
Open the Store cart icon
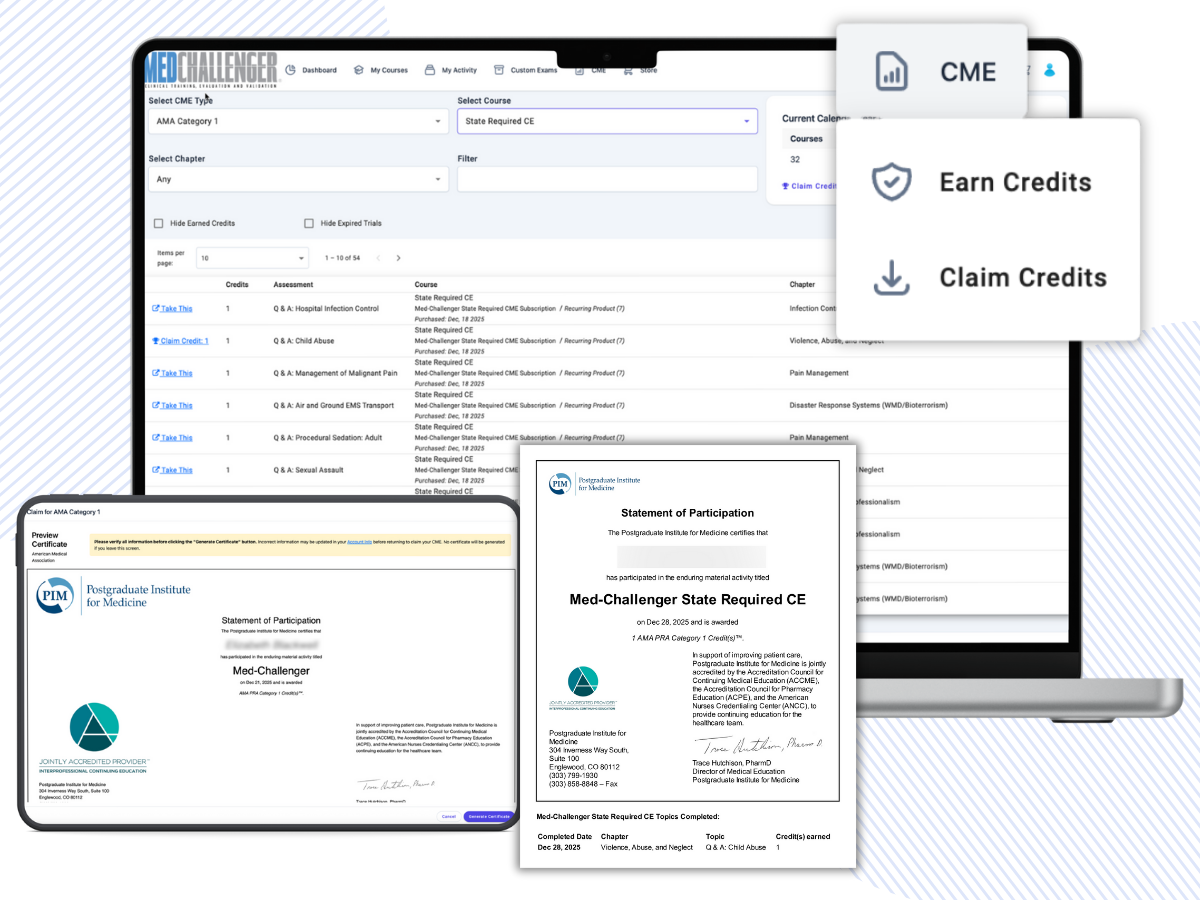(x=628, y=70)
